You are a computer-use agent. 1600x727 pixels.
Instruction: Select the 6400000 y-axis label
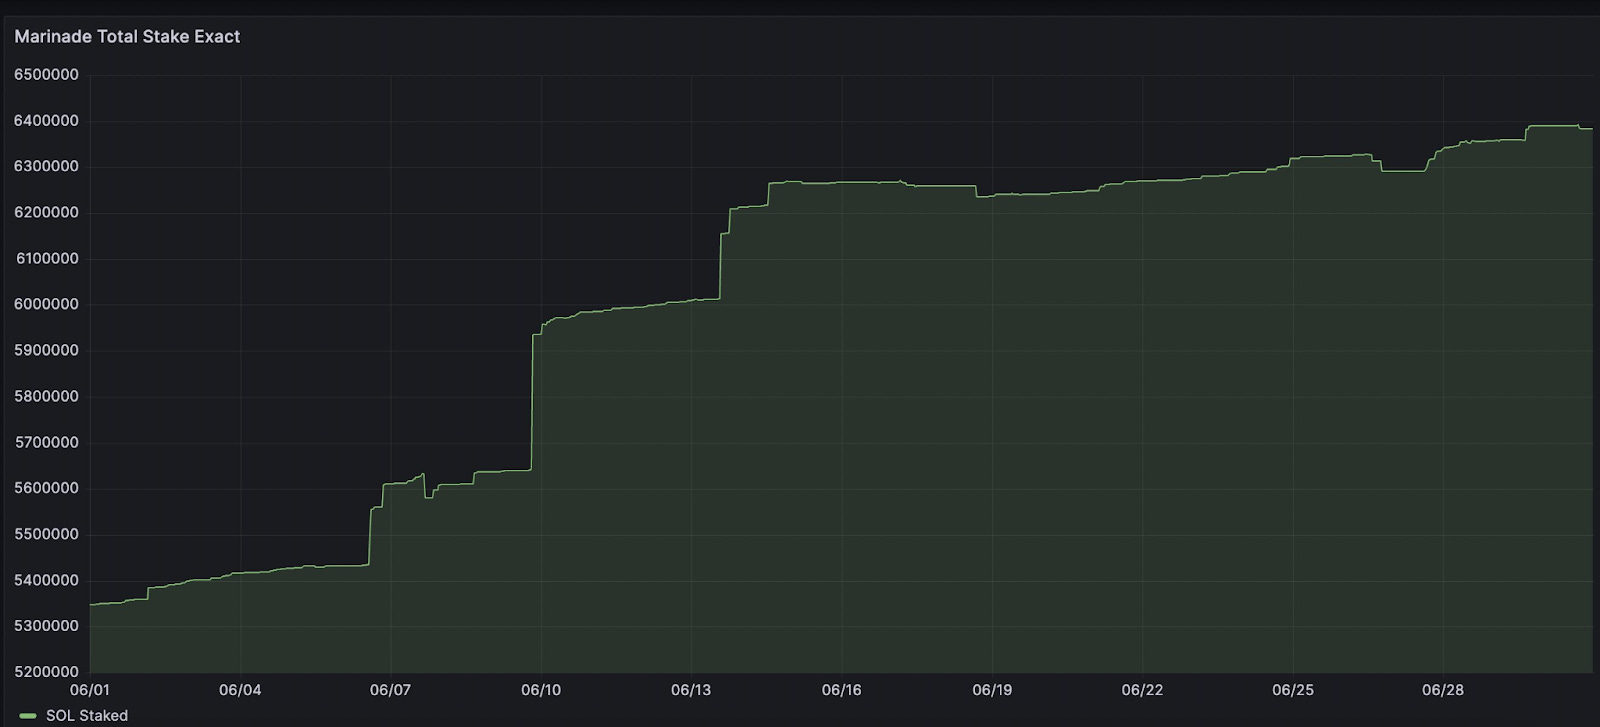[46, 121]
